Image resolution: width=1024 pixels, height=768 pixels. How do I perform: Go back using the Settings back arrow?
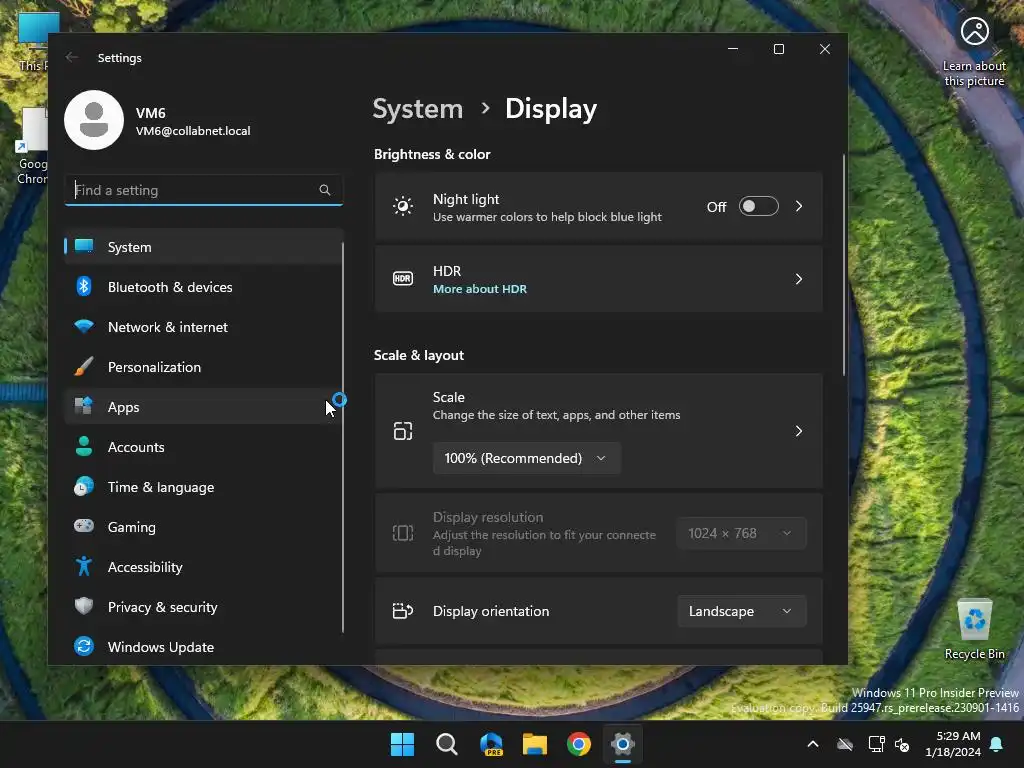pos(72,57)
